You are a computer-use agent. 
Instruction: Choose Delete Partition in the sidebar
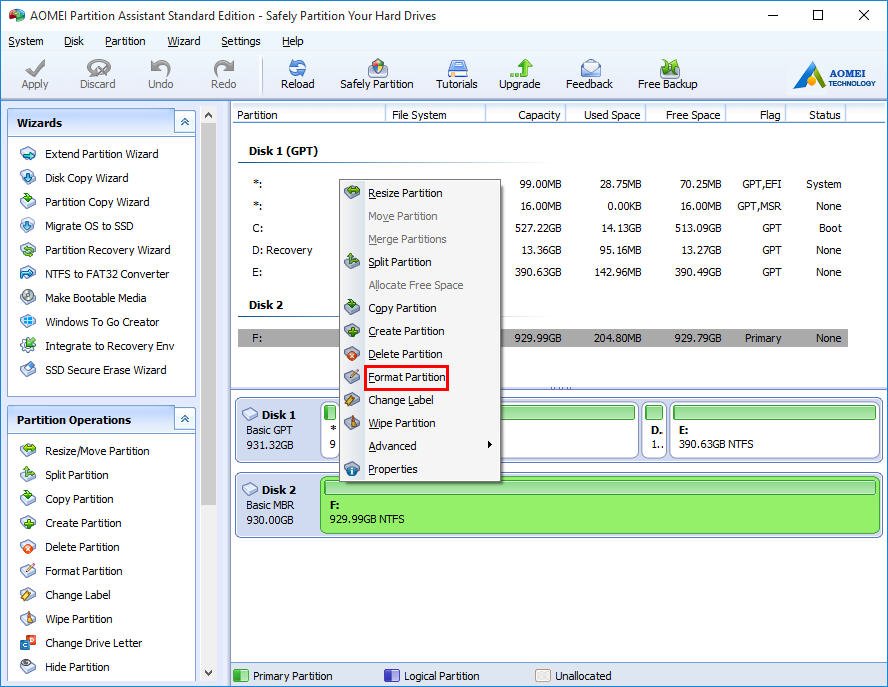70,547
